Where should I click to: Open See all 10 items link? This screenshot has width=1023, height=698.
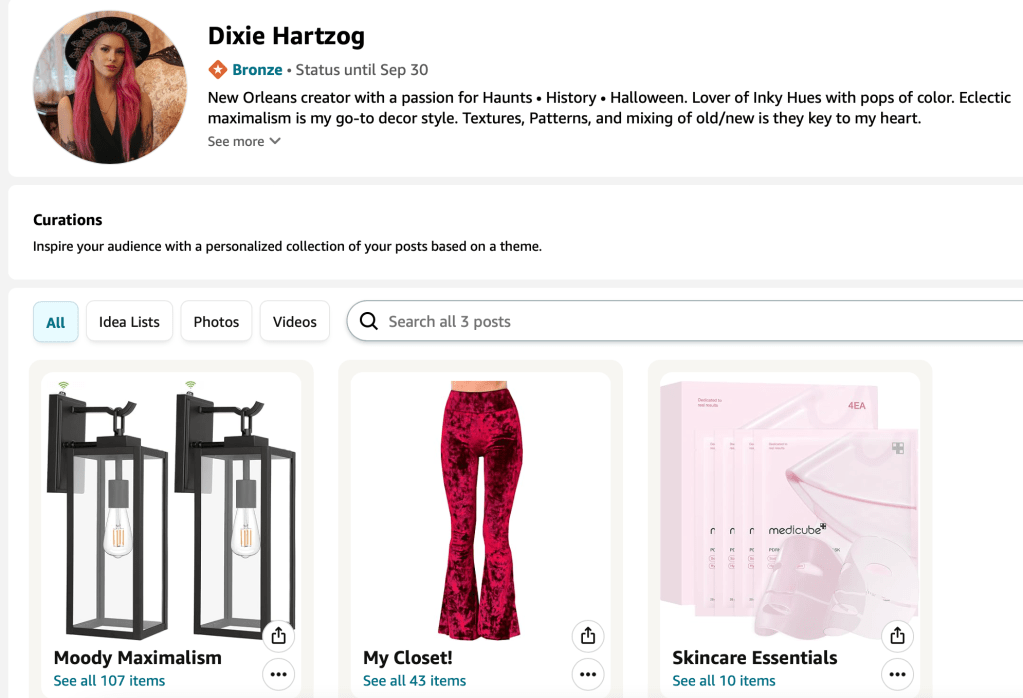(724, 681)
